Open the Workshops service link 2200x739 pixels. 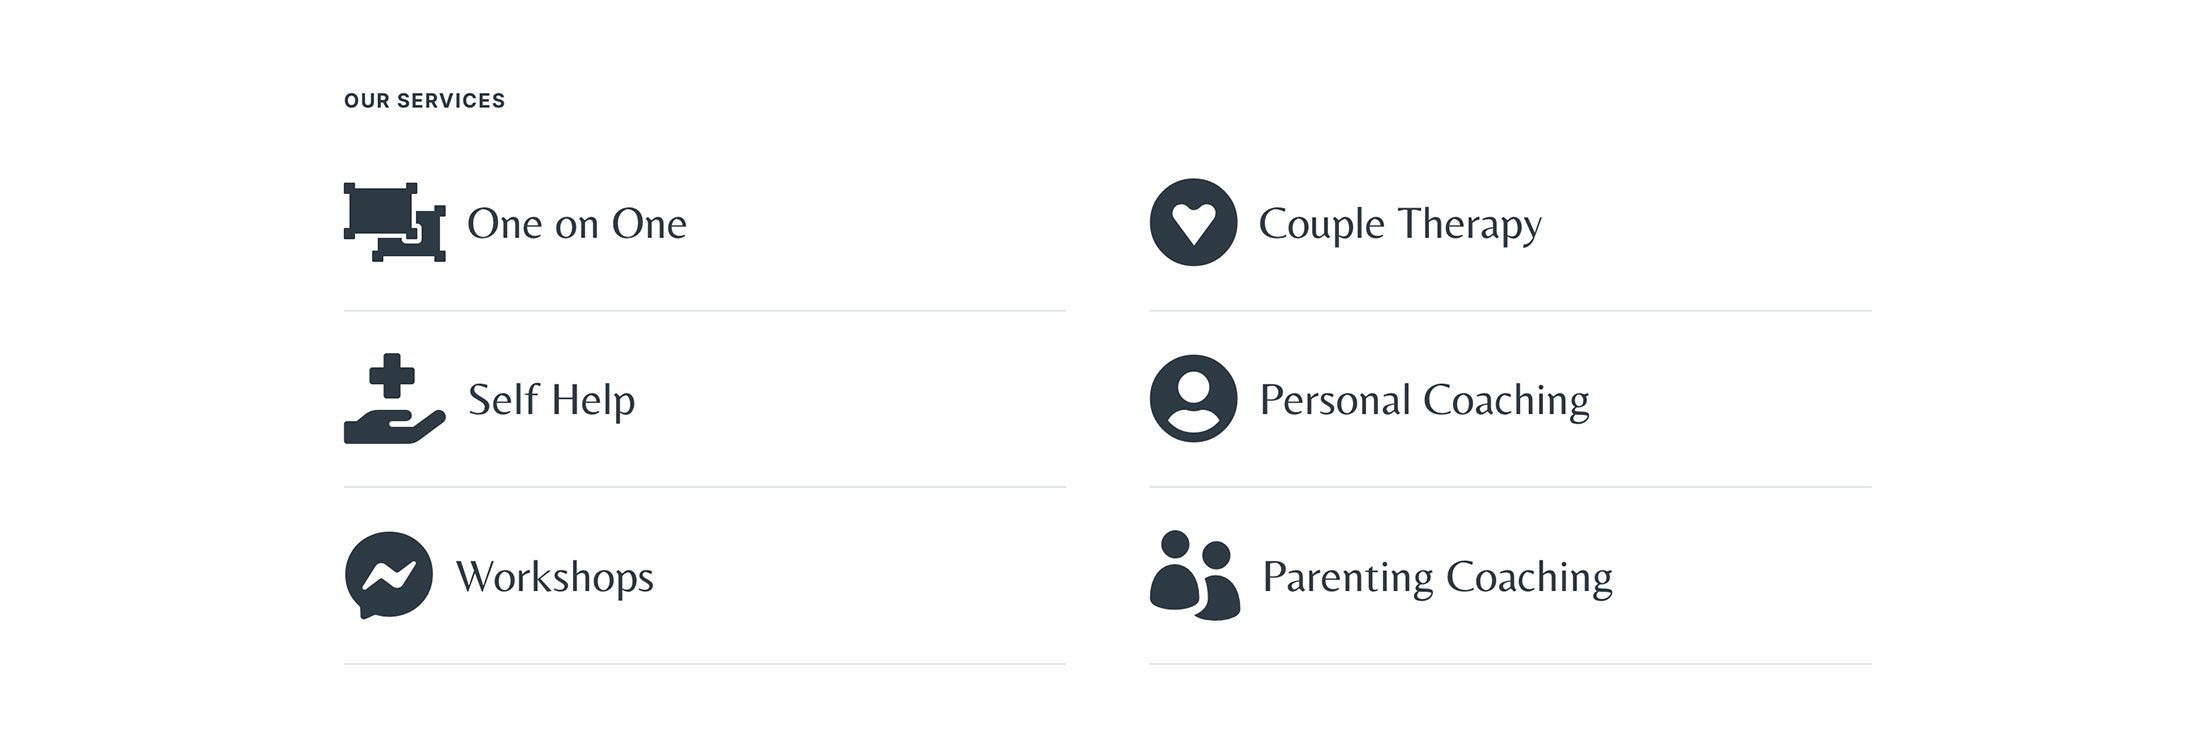[554, 577]
